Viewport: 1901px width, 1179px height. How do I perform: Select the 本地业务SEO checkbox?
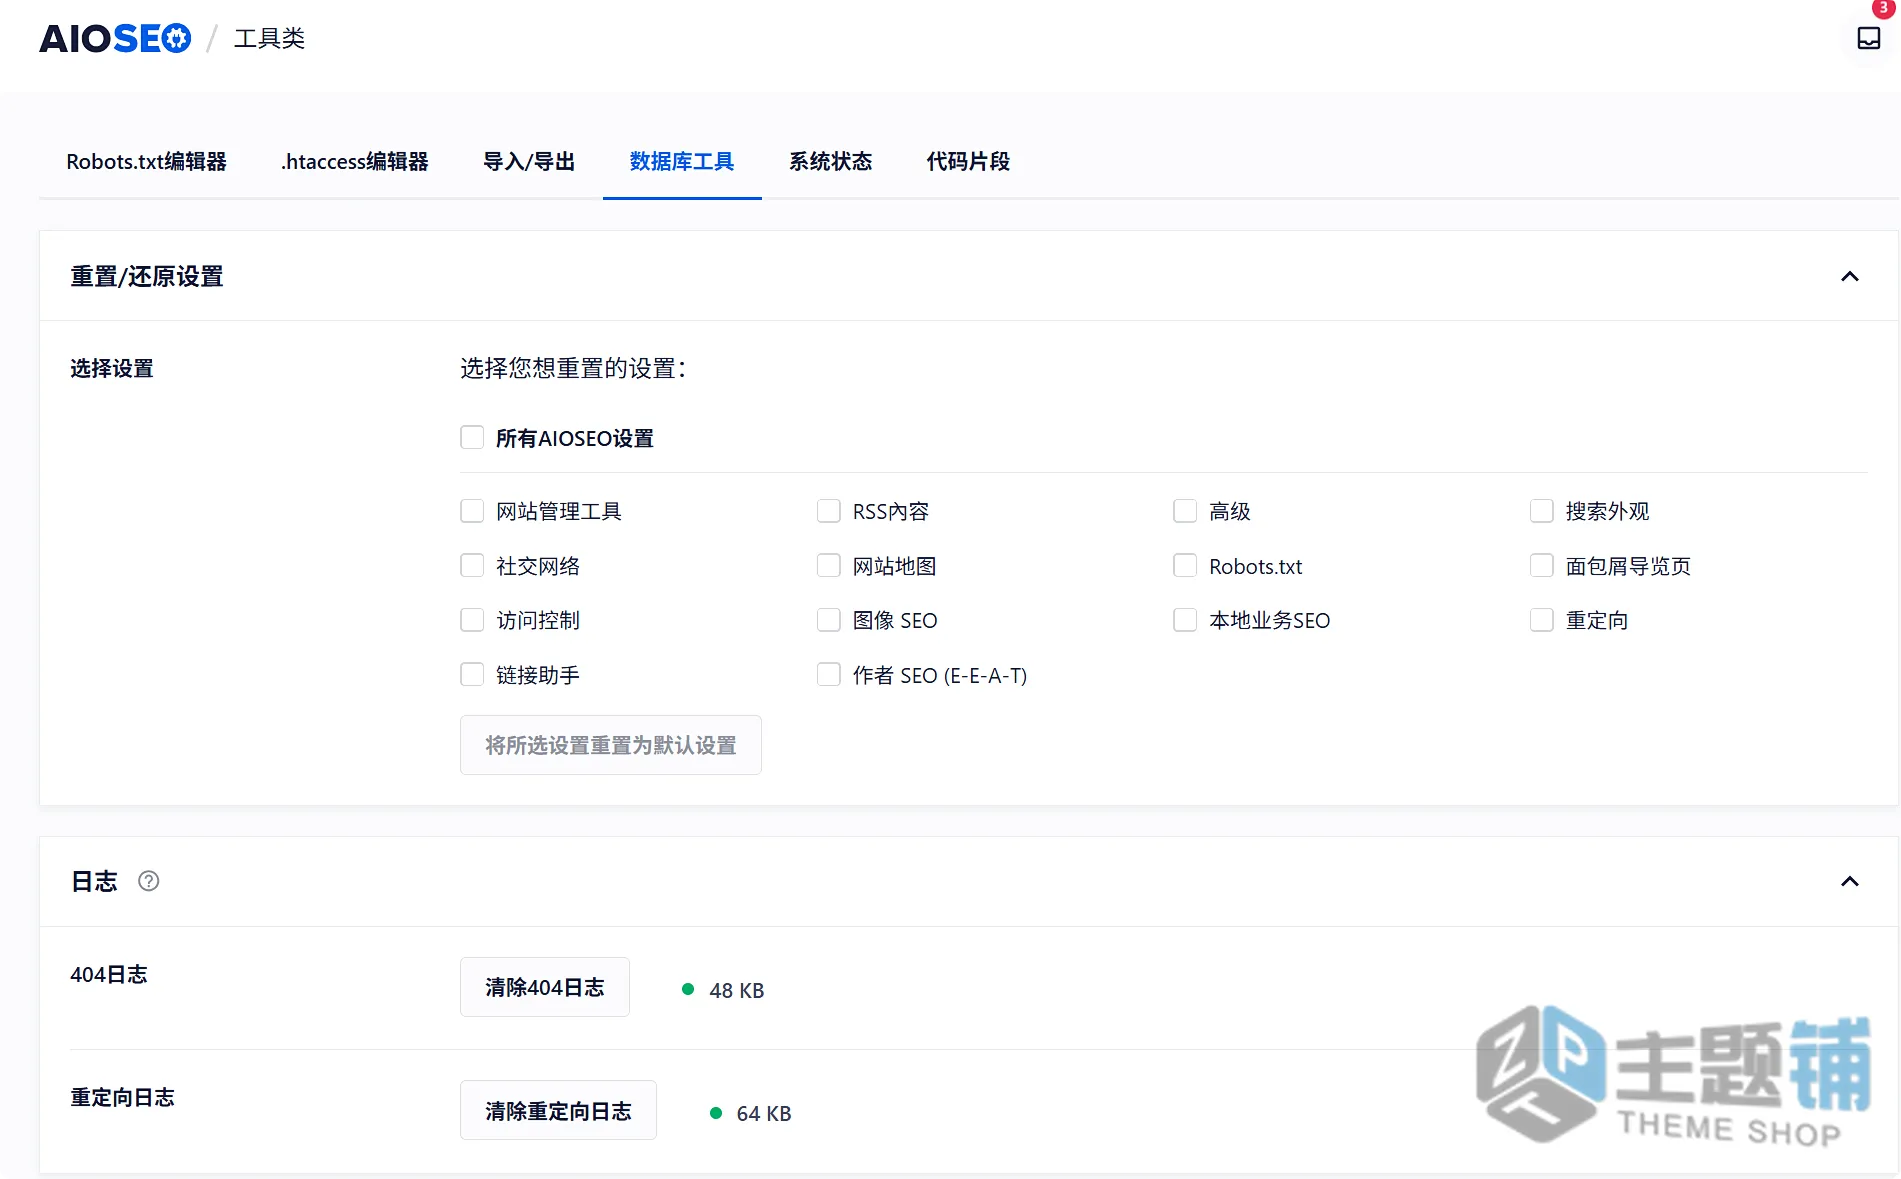click(1185, 620)
